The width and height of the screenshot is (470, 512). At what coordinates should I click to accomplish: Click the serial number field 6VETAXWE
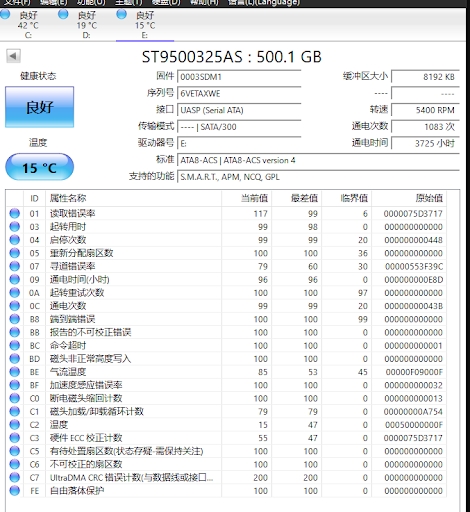(239, 94)
